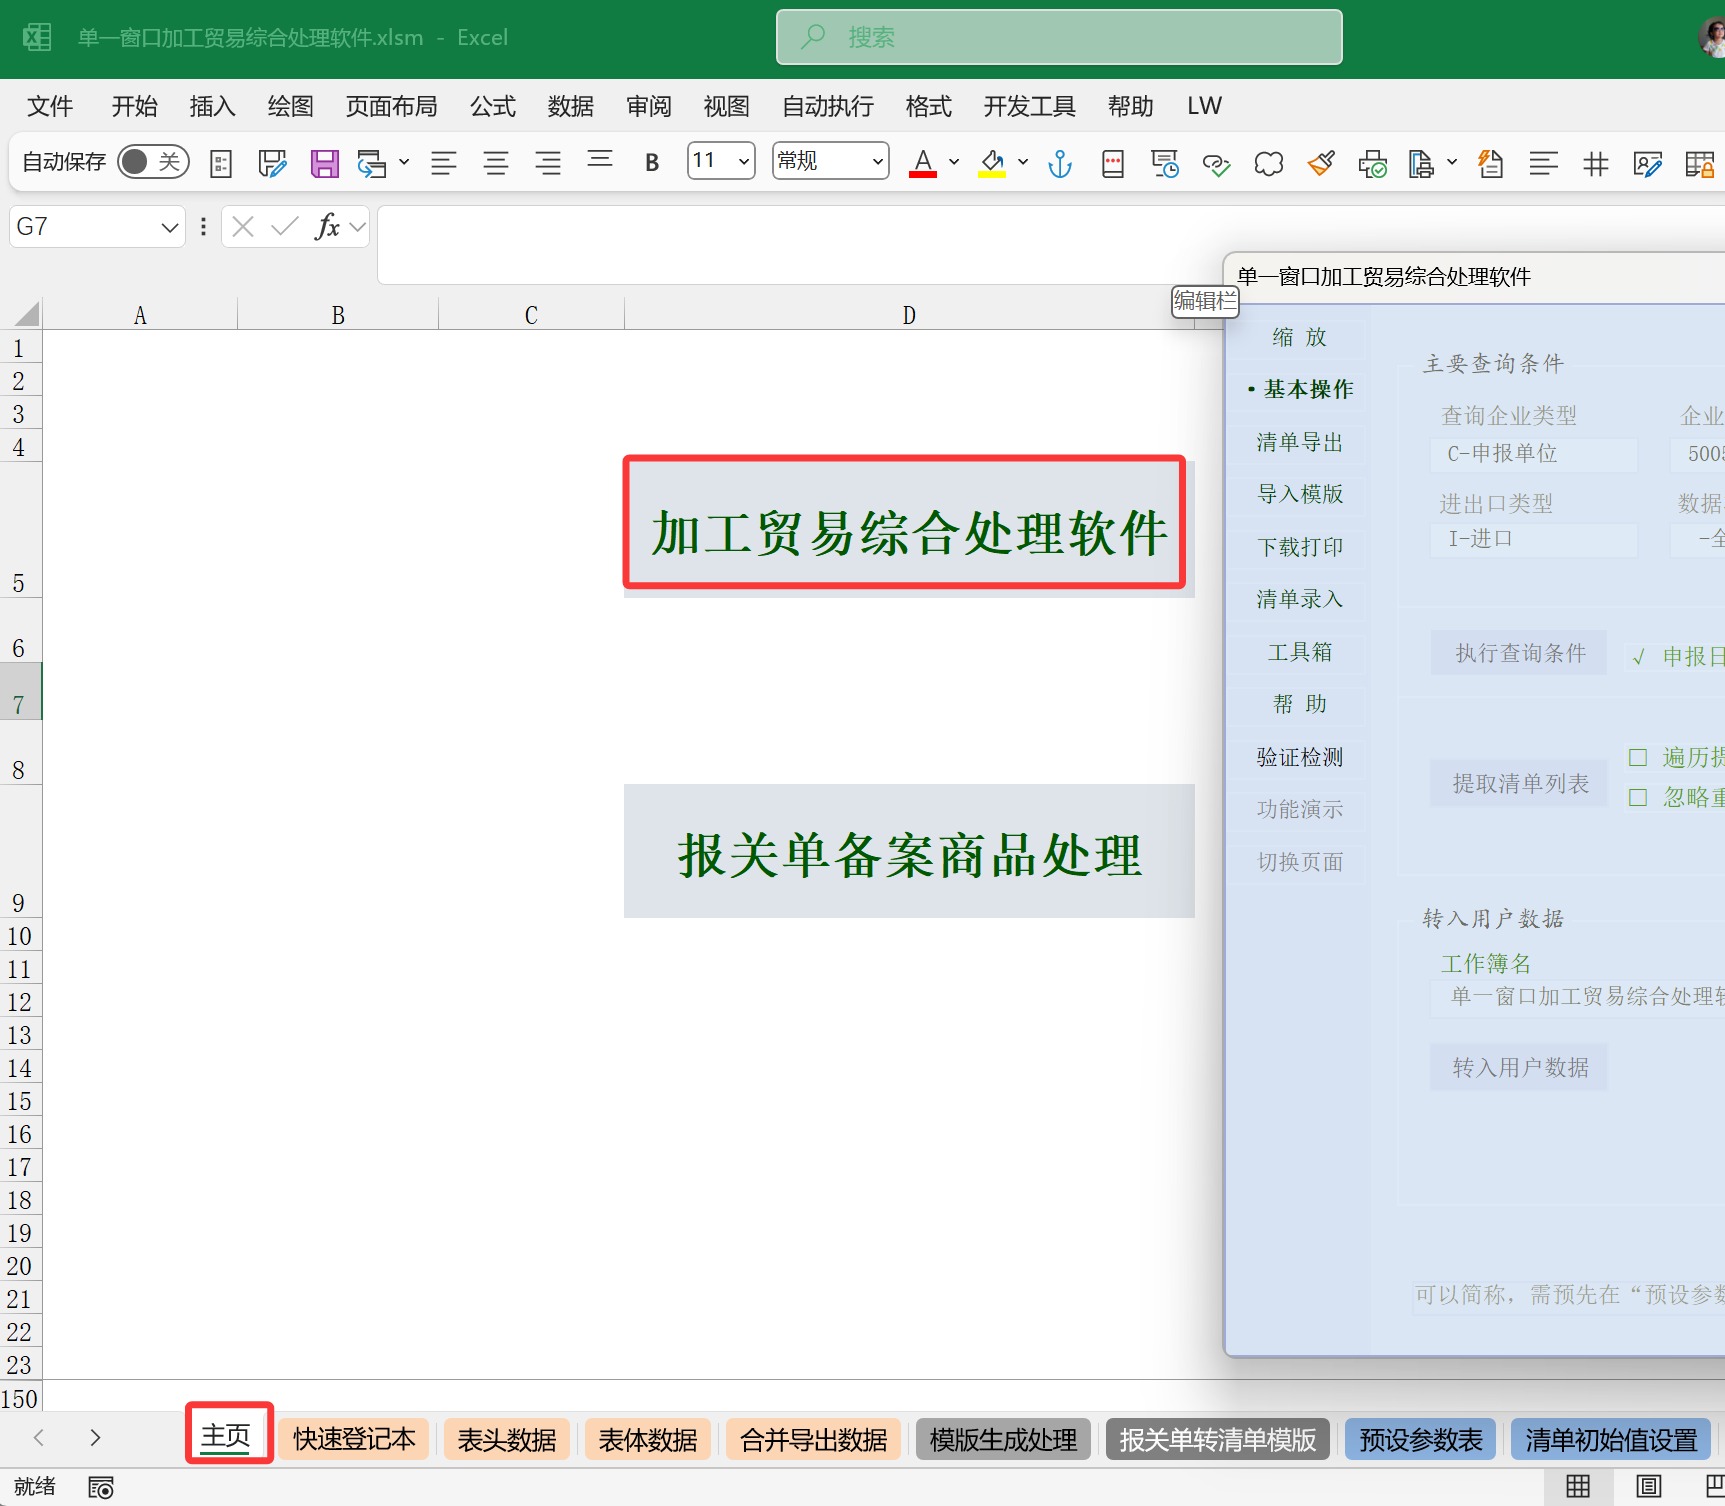
Task: Open the 自动执行 ribbon tab
Action: pos(828,106)
